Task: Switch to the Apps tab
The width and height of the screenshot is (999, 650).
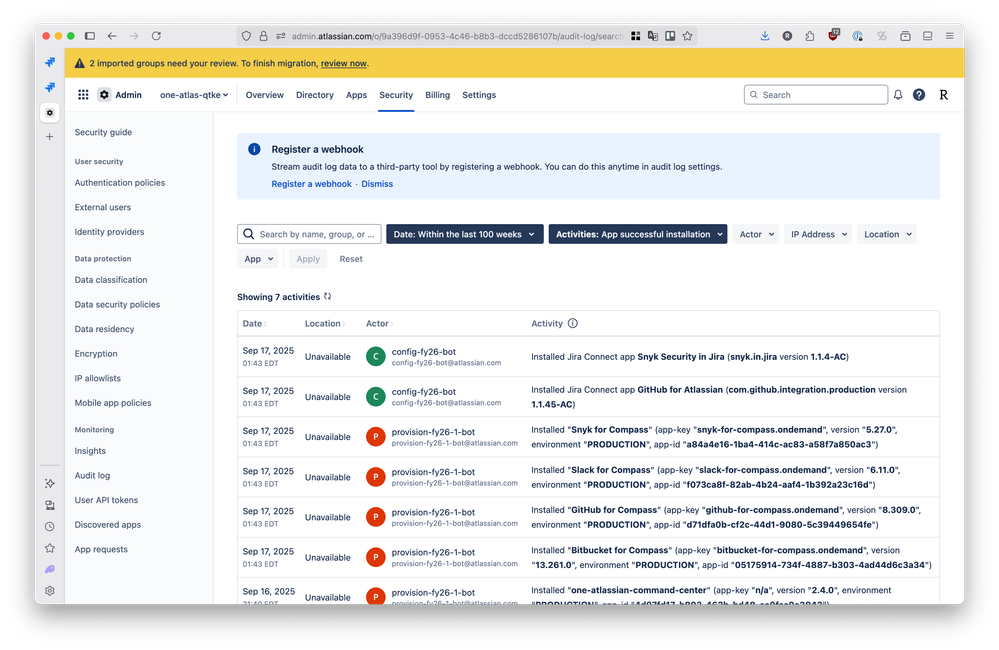Action: (x=356, y=95)
